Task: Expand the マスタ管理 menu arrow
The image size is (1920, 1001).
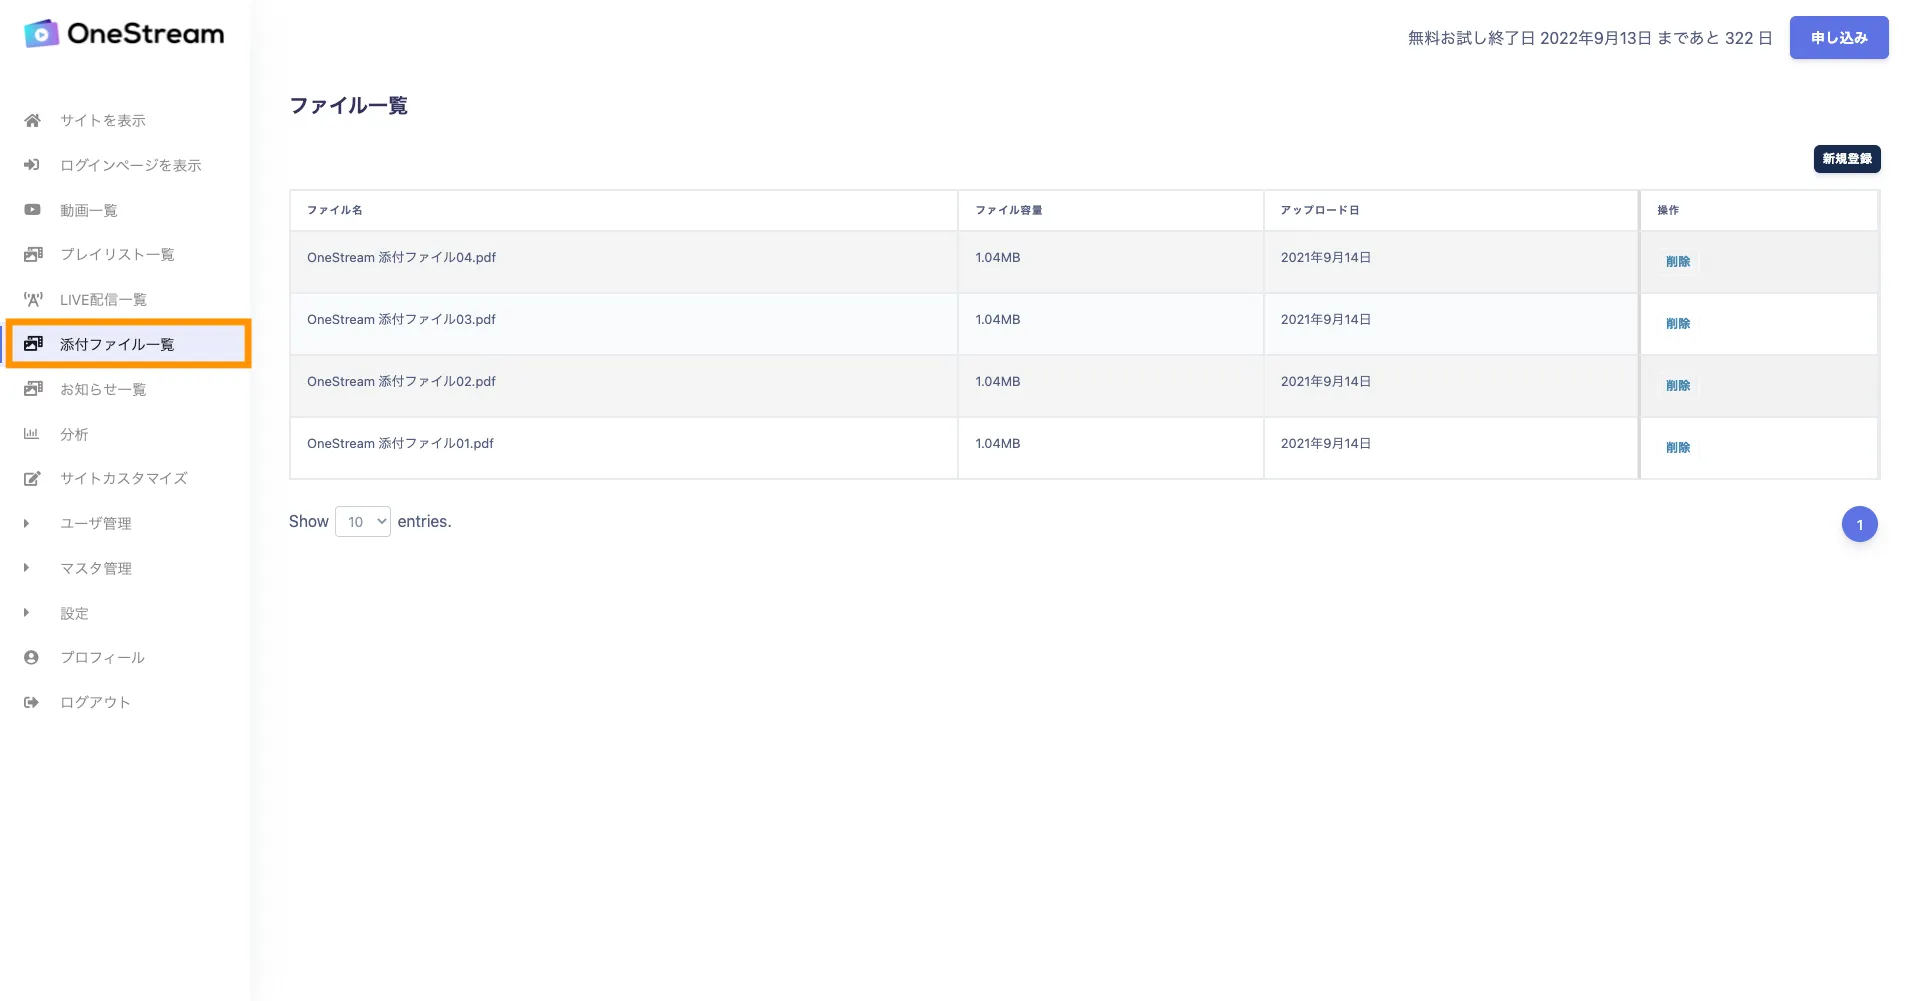Action: tap(26, 568)
